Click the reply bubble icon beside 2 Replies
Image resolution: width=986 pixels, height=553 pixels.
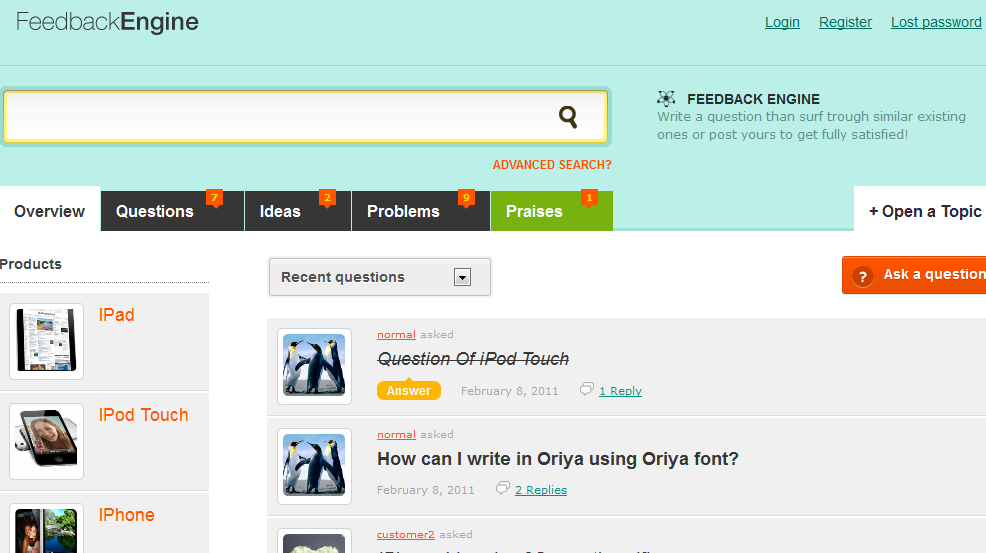point(502,488)
